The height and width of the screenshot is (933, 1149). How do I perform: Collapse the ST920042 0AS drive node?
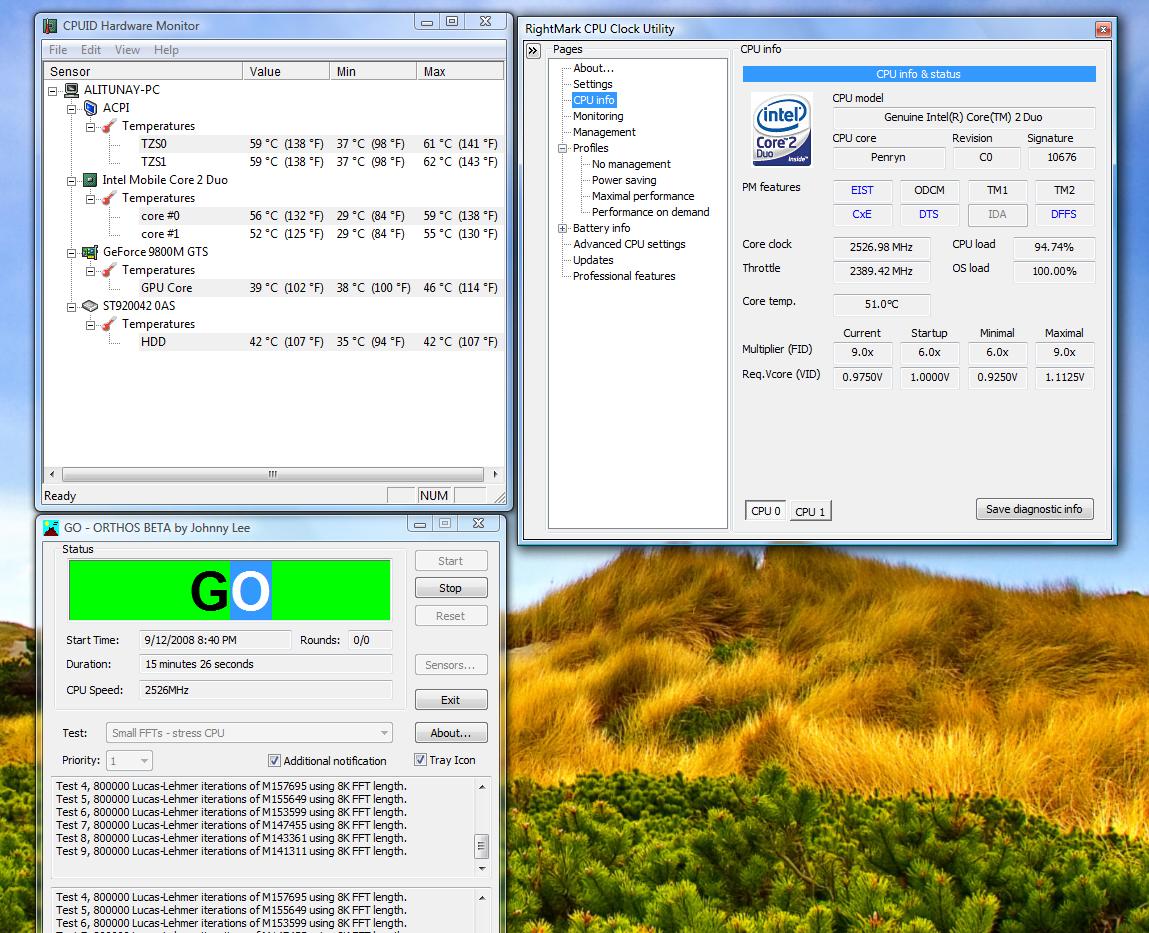click(x=71, y=306)
